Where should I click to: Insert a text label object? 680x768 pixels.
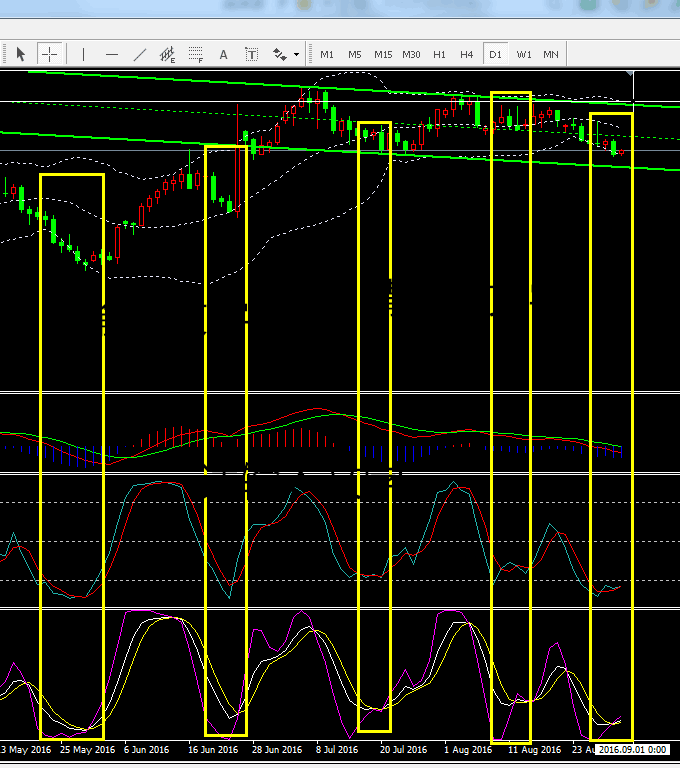pyautogui.click(x=251, y=54)
